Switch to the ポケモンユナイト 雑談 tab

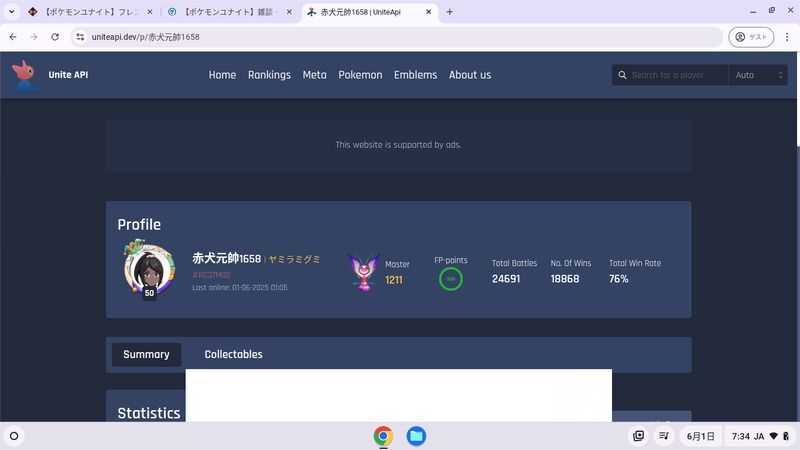coord(229,12)
